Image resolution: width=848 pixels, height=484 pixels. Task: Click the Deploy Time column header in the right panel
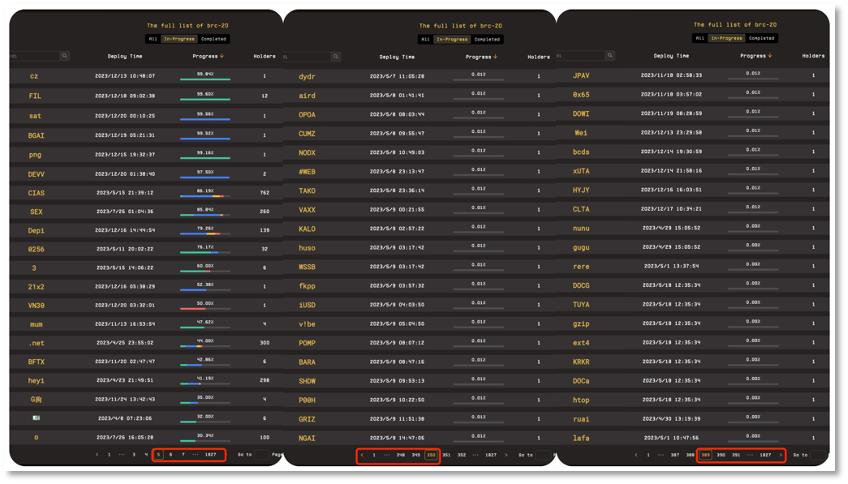point(671,56)
